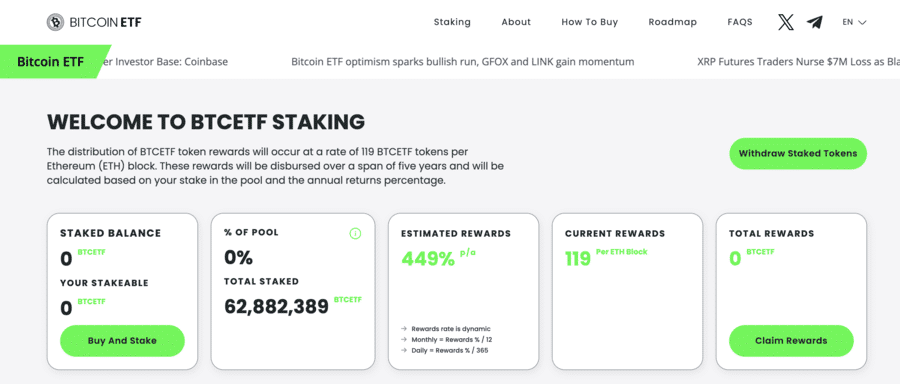This screenshot has height=384, width=900.
Task: Click the Claim Rewards button
Action: pyautogui.click(x=791, y=341)
